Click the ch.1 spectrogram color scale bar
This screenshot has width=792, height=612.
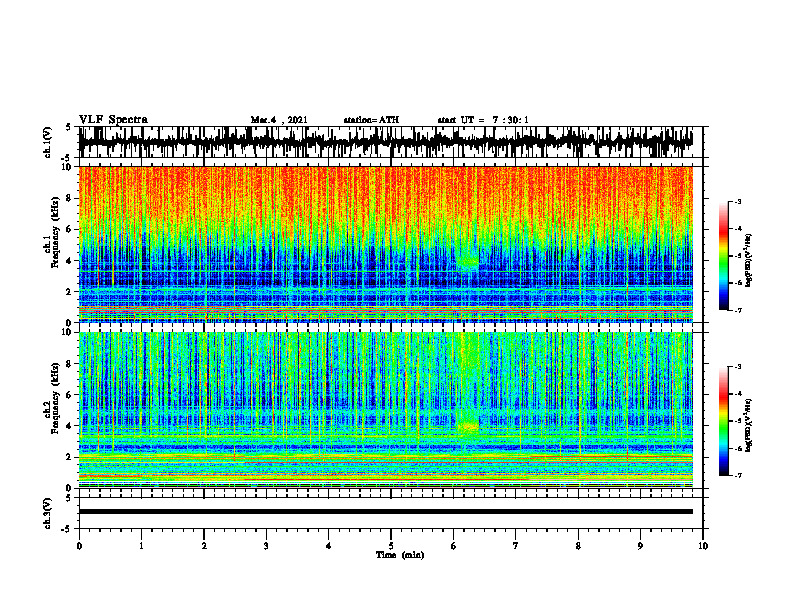click(723, 256)
